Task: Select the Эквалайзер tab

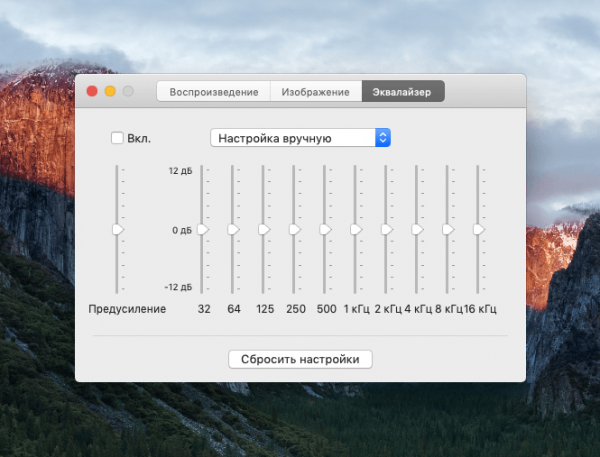Action: pos(403,91)
